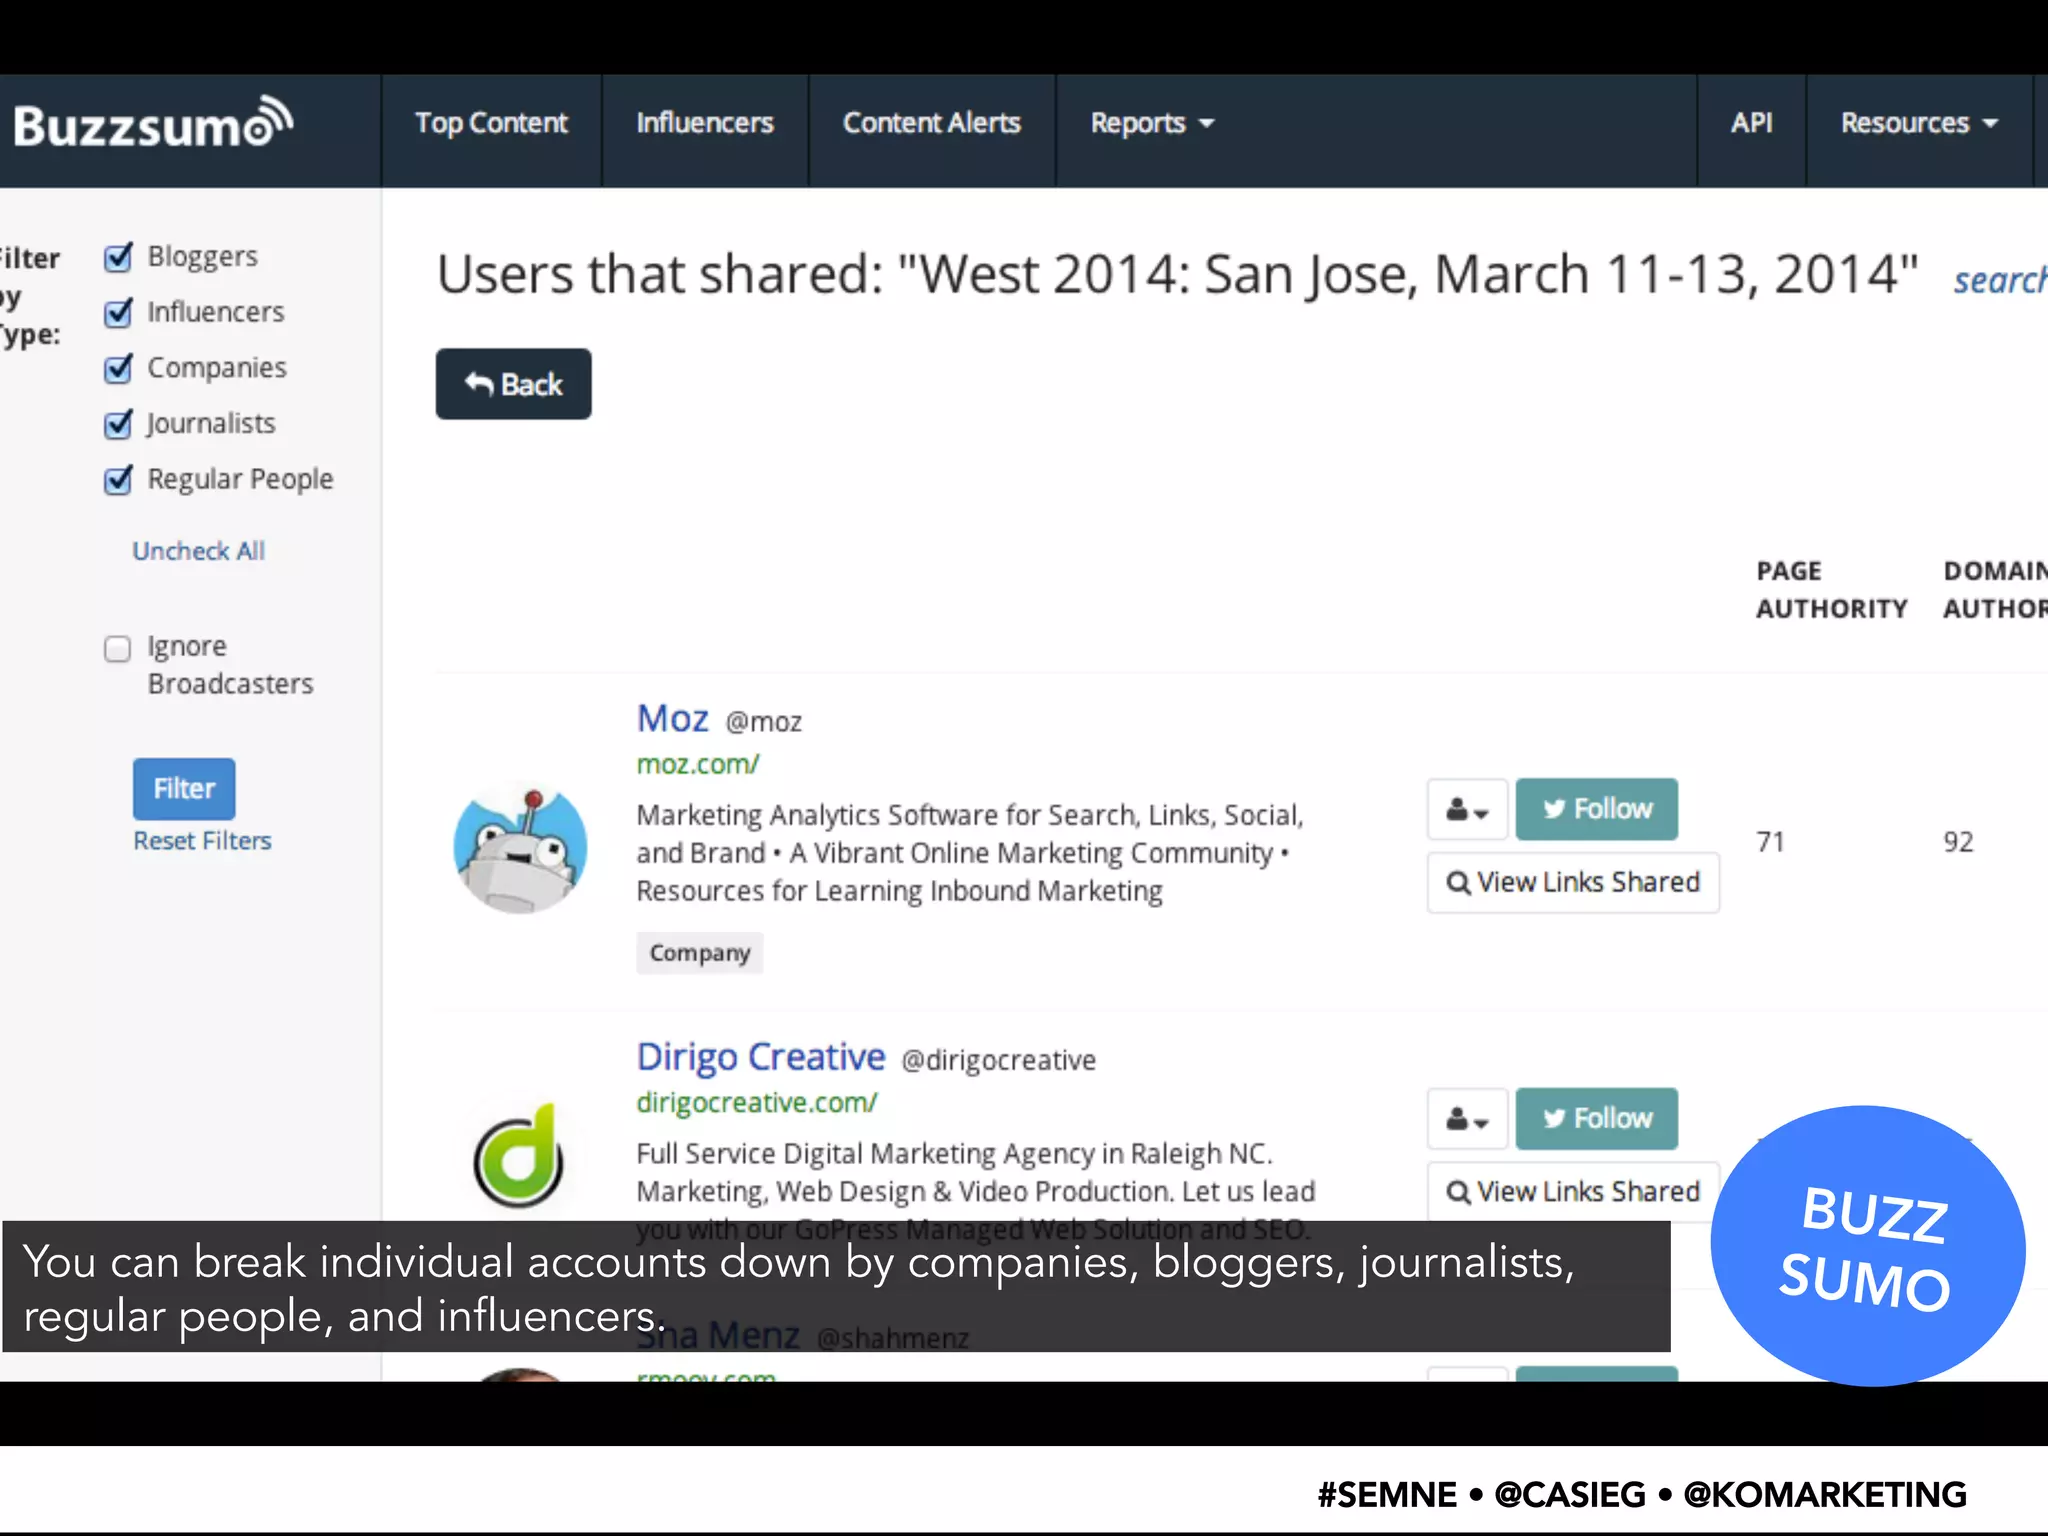Uncheck the Regular People filter checkbox
The image size is (2048, 1536).
(118, 481)
